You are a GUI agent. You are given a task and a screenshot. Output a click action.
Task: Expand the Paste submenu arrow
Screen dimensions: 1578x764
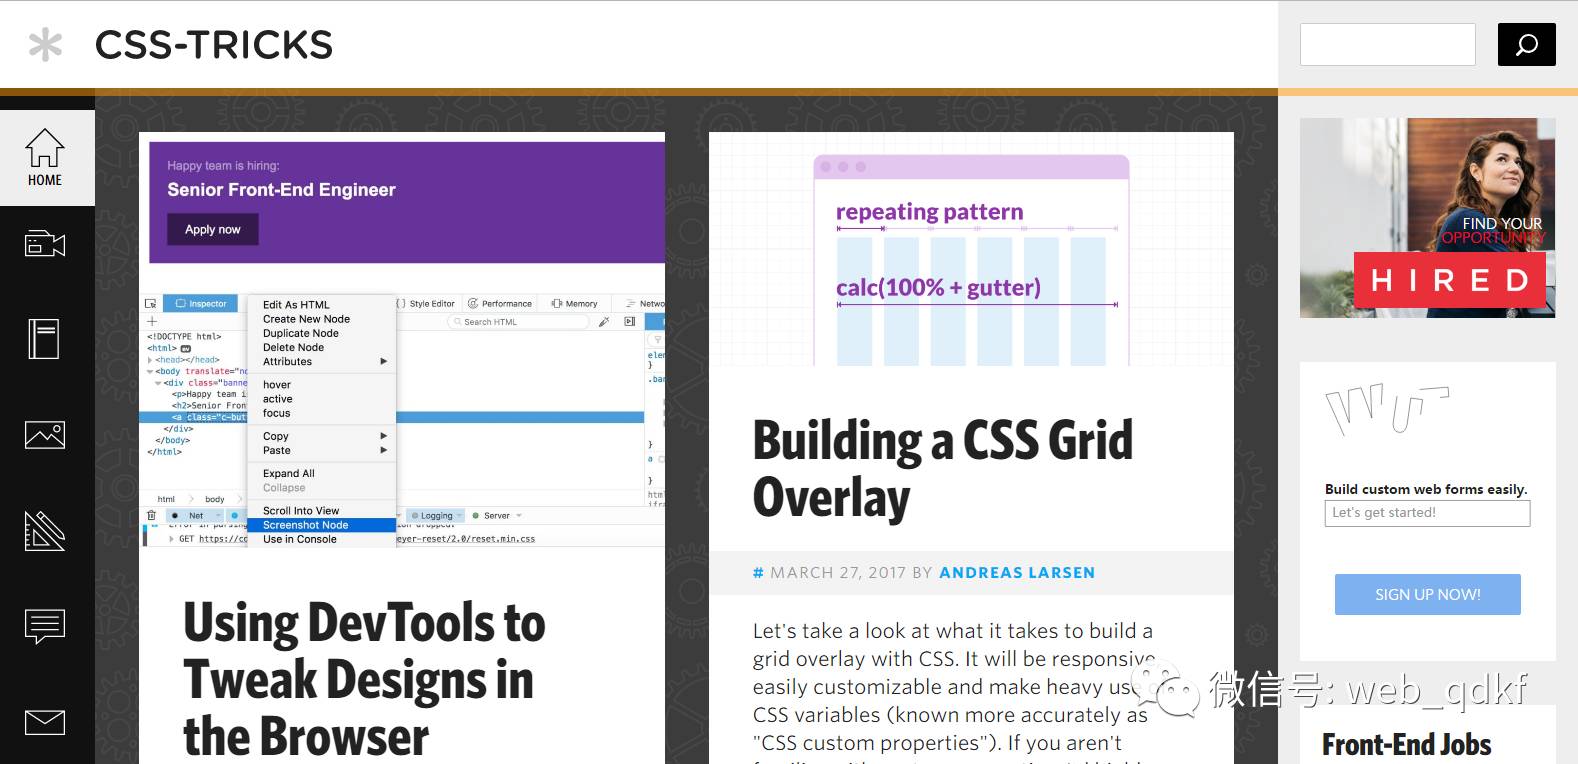[x=383, y=451]
